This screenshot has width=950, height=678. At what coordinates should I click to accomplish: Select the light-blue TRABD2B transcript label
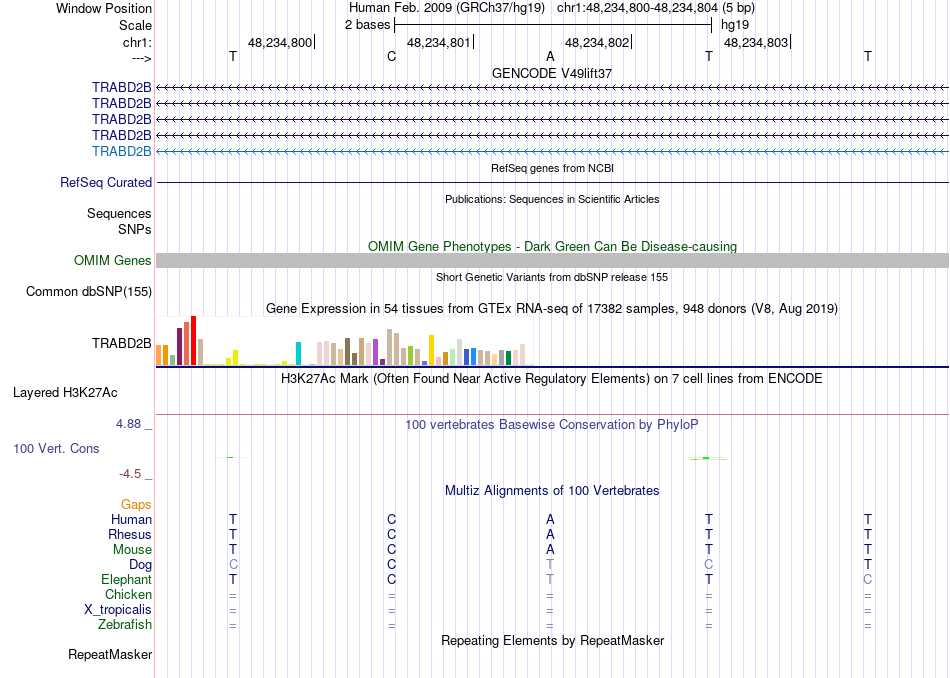(122, 151)
